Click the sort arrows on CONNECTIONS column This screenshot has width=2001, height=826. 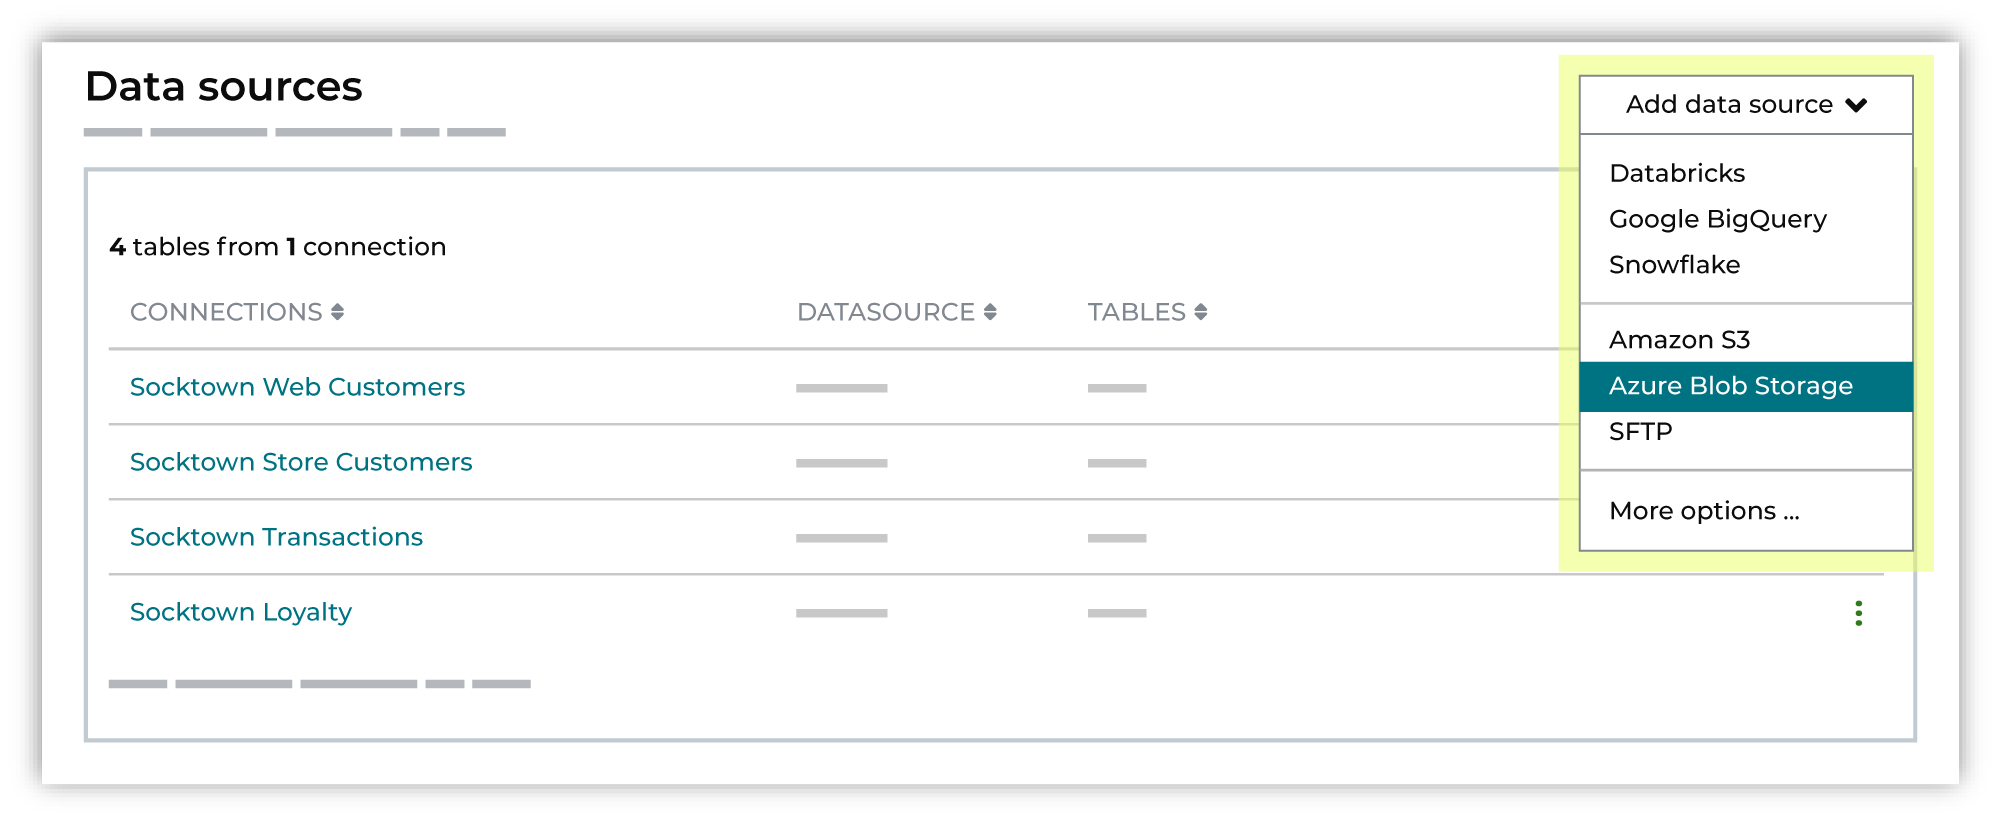click(339, 312)
